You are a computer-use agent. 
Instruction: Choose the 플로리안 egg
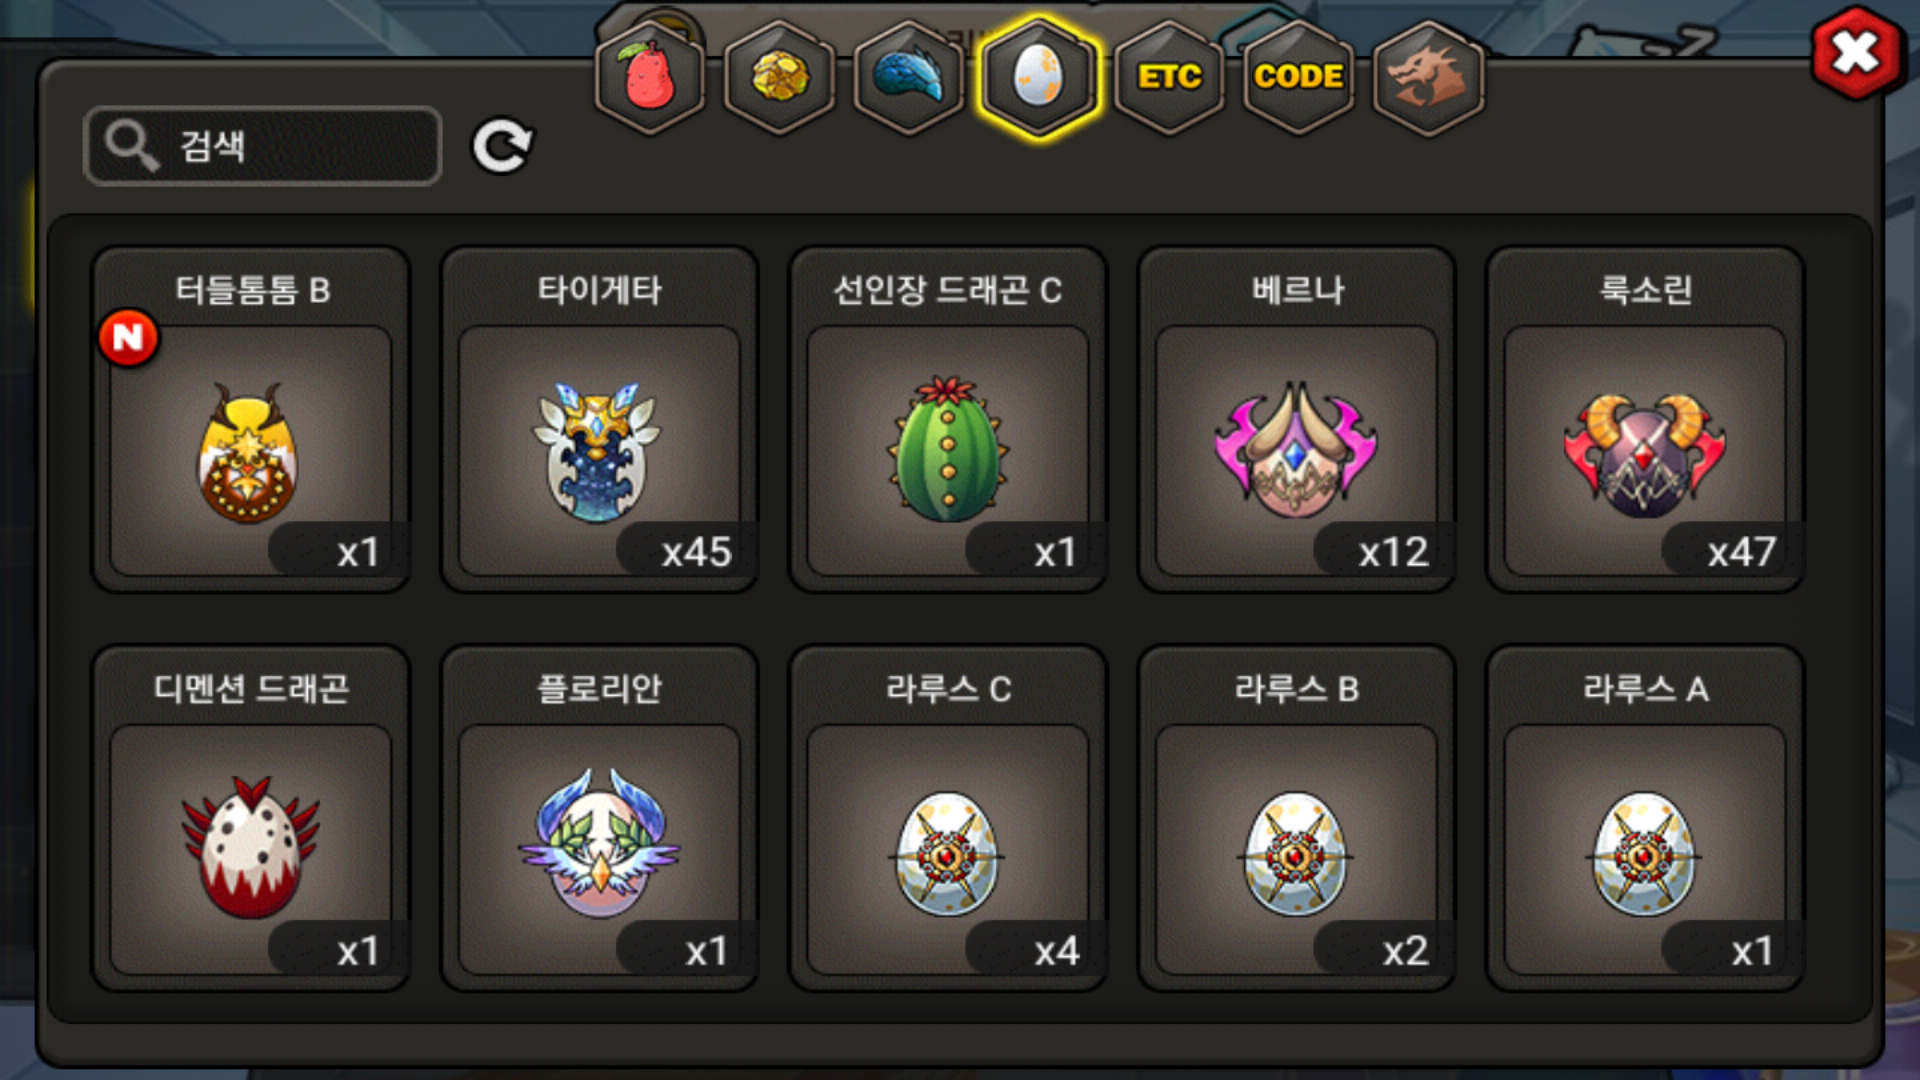600,818
